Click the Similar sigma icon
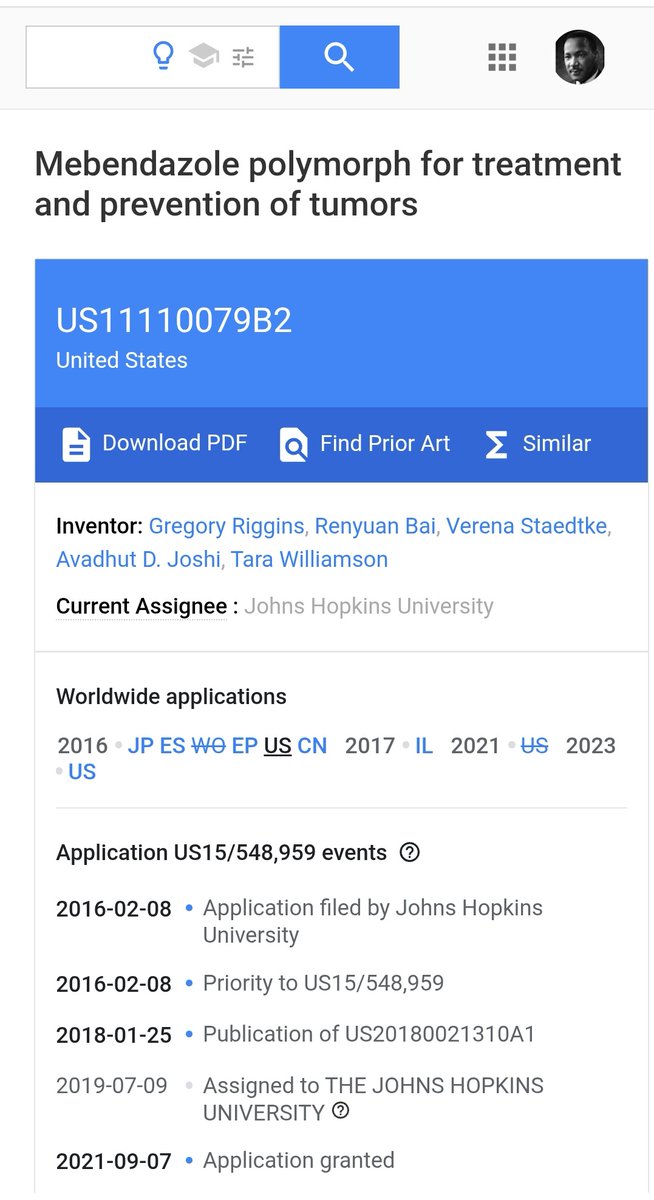This screenshot has height=1200, width=654. coord(496,444)
